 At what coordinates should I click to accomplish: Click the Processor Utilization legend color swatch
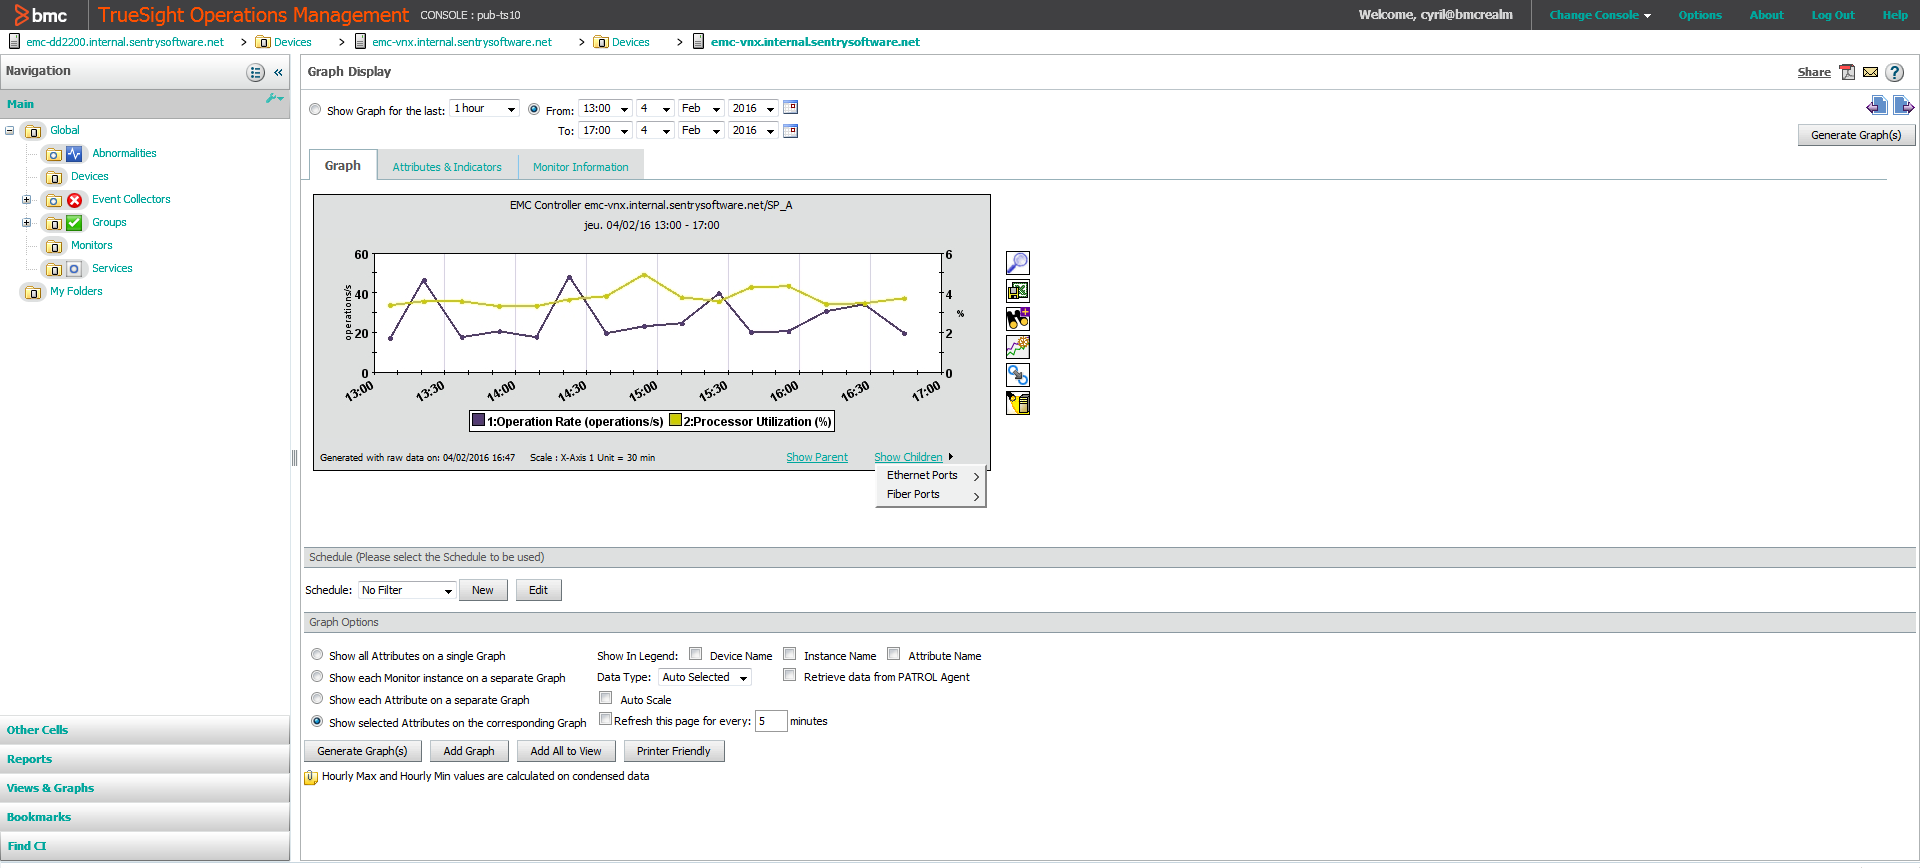[x=676, y=421]
